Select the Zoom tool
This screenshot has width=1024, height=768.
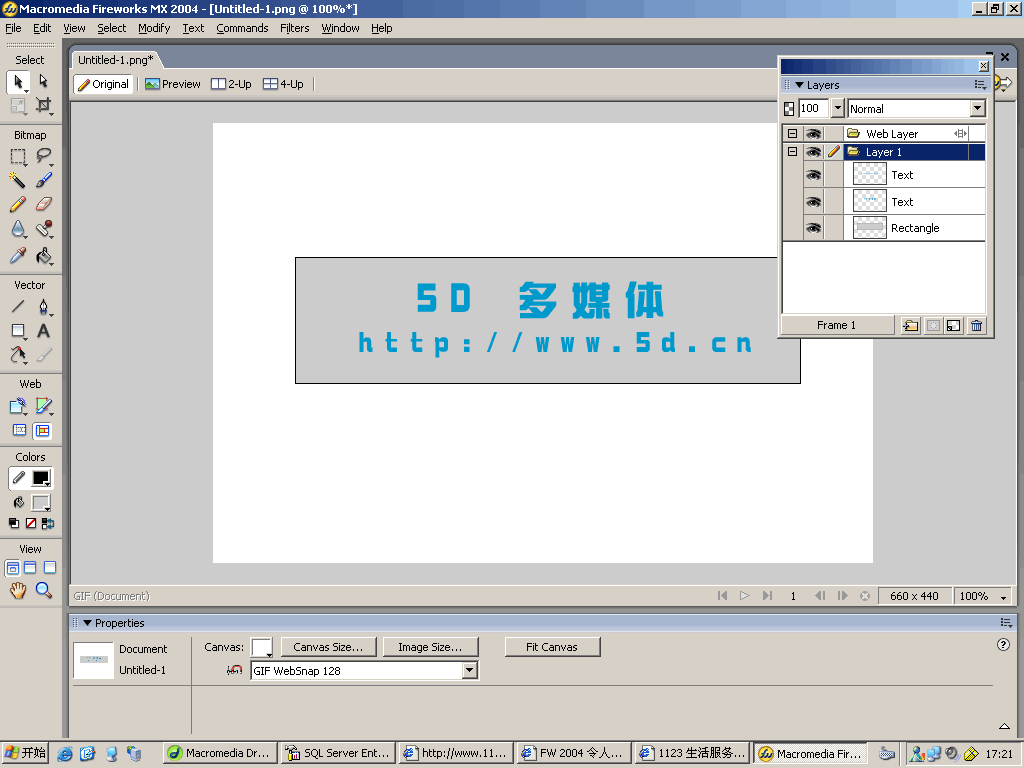click(43, 590)
